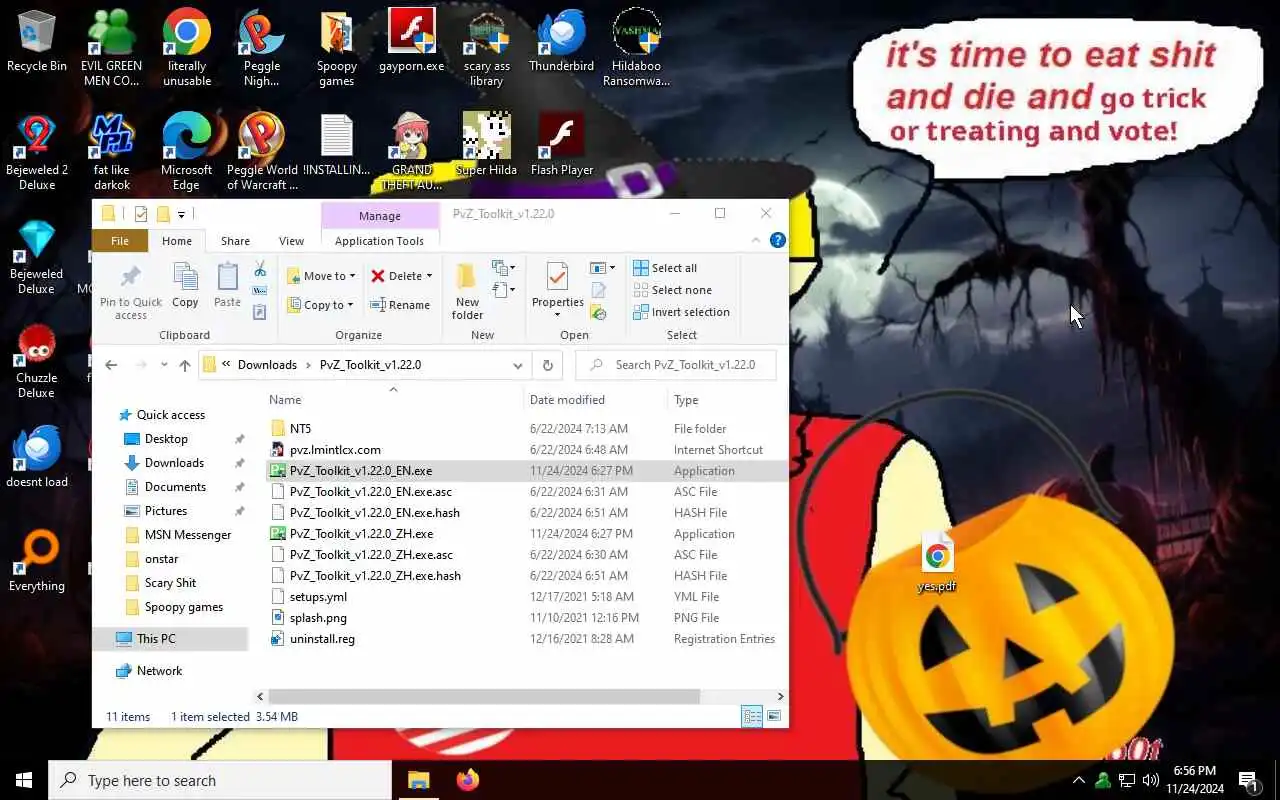Viewport: 1280px width, 800px height.
Task: Select the Everything desktop shortcut
Action: tap(37, 562)
